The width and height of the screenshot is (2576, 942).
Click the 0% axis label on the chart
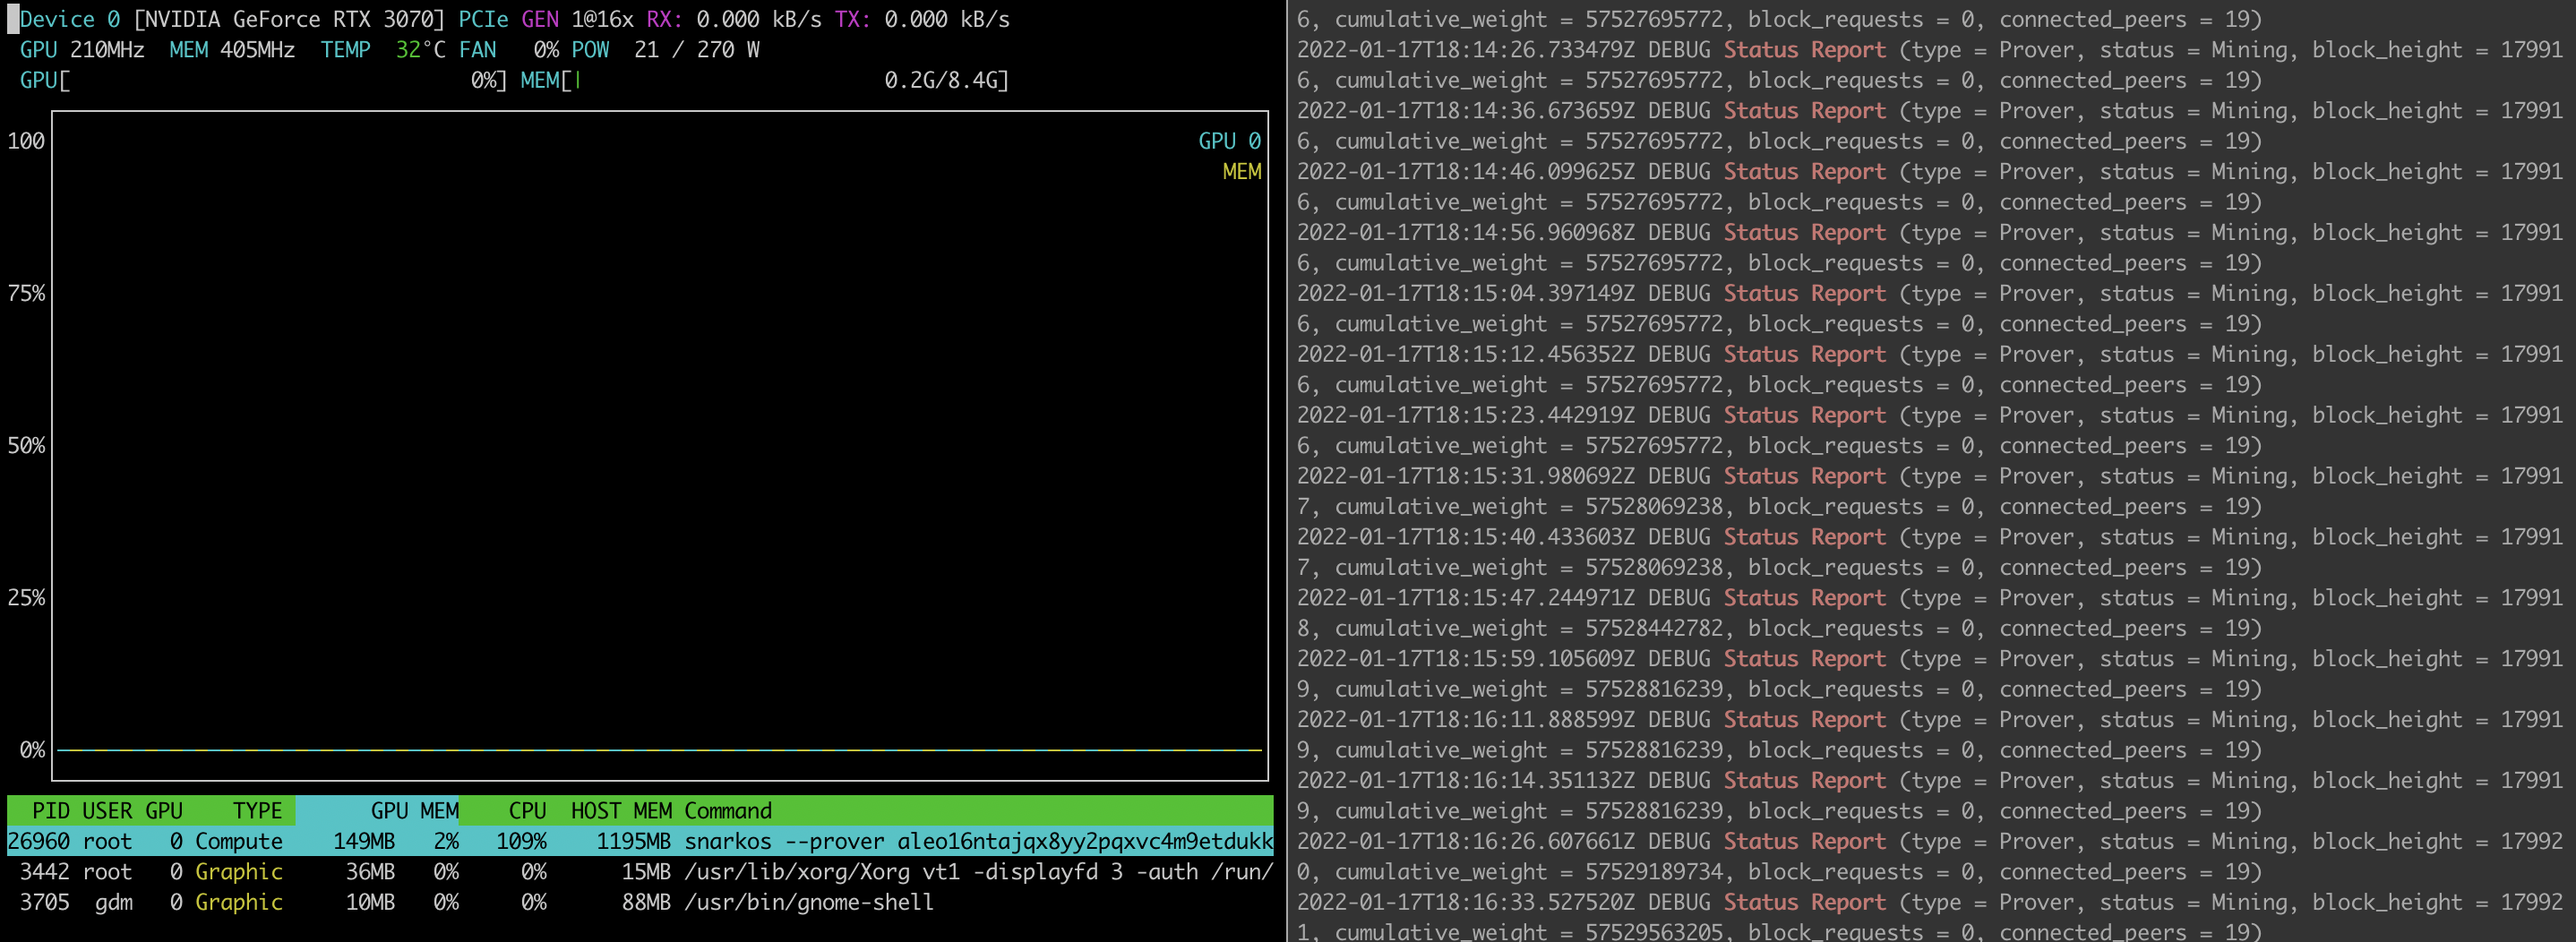[x=32, y=750]
